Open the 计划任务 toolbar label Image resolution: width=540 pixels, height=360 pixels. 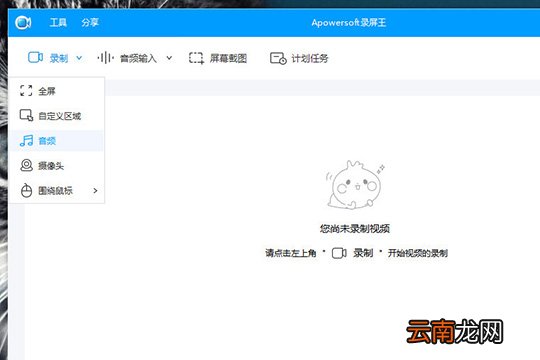[x=310, y=58]
